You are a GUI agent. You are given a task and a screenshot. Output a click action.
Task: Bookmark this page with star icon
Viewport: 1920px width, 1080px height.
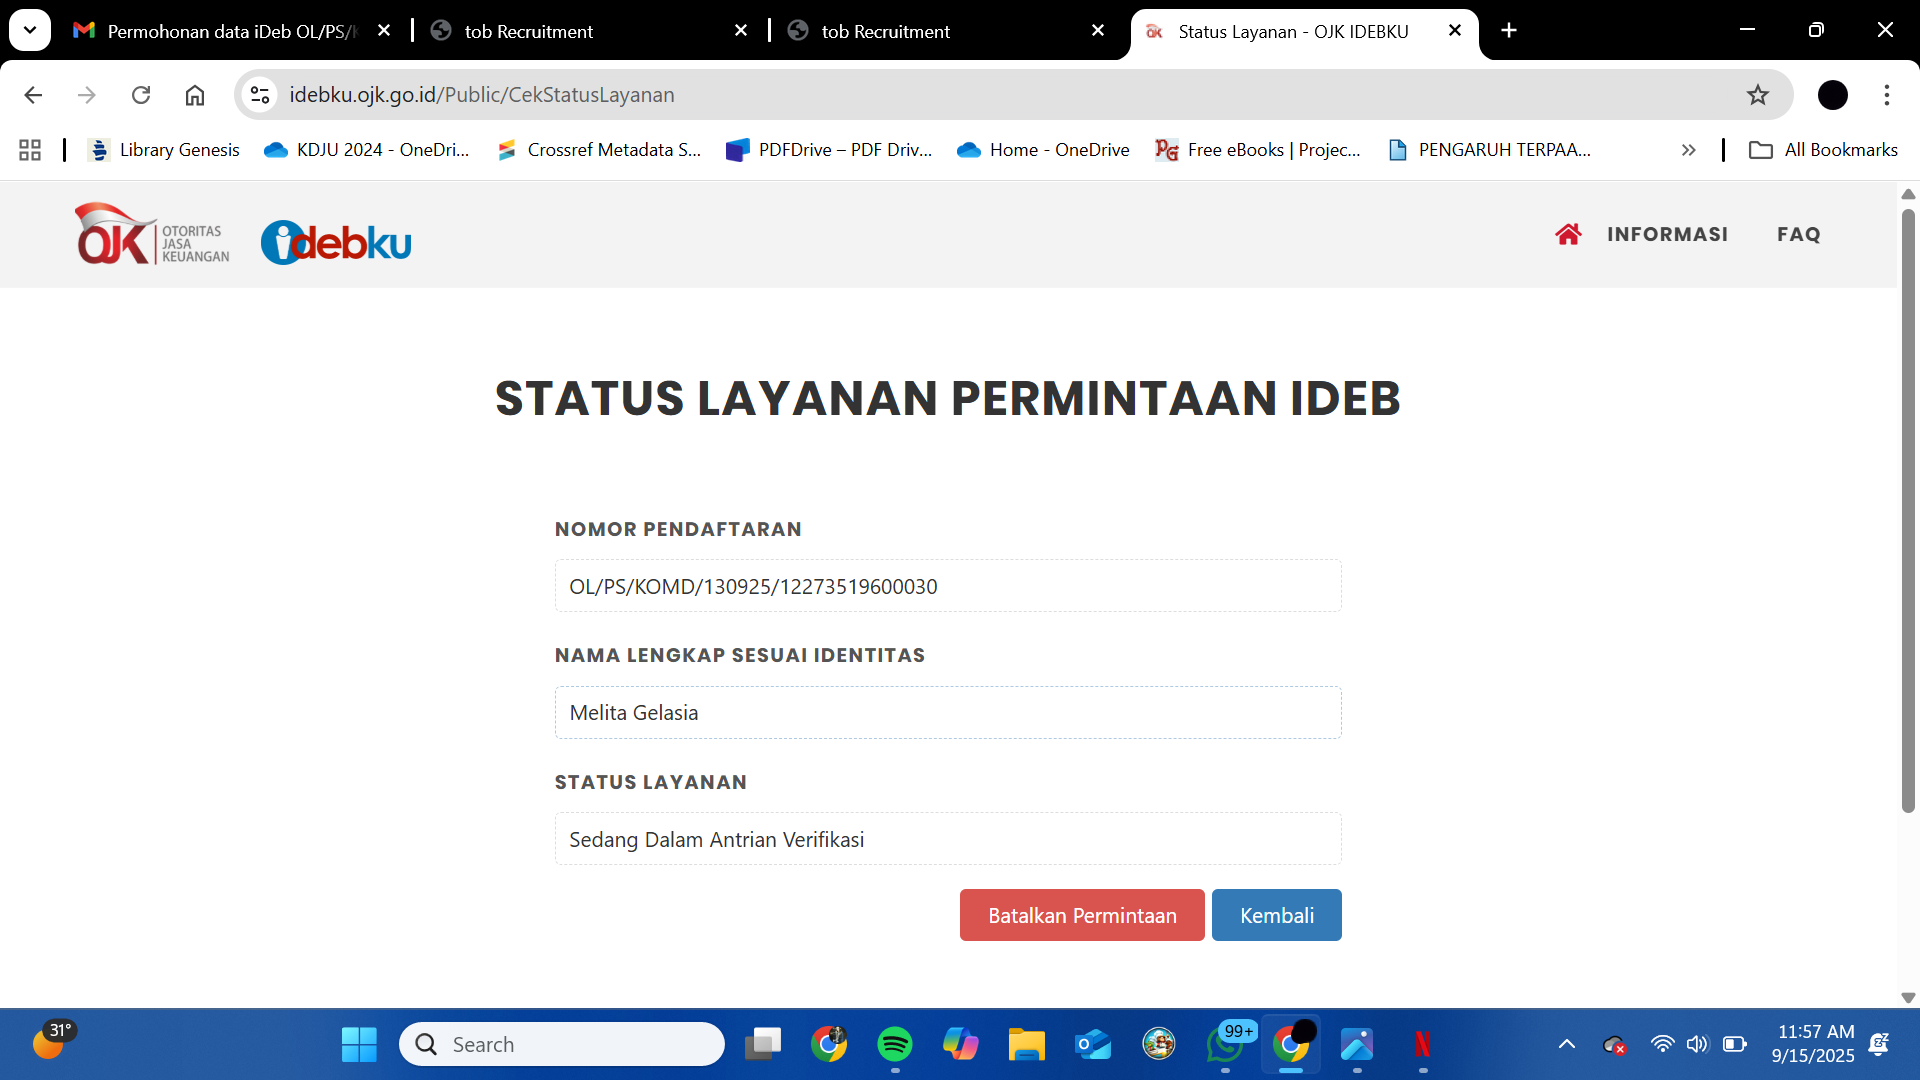click(1757, 95)
